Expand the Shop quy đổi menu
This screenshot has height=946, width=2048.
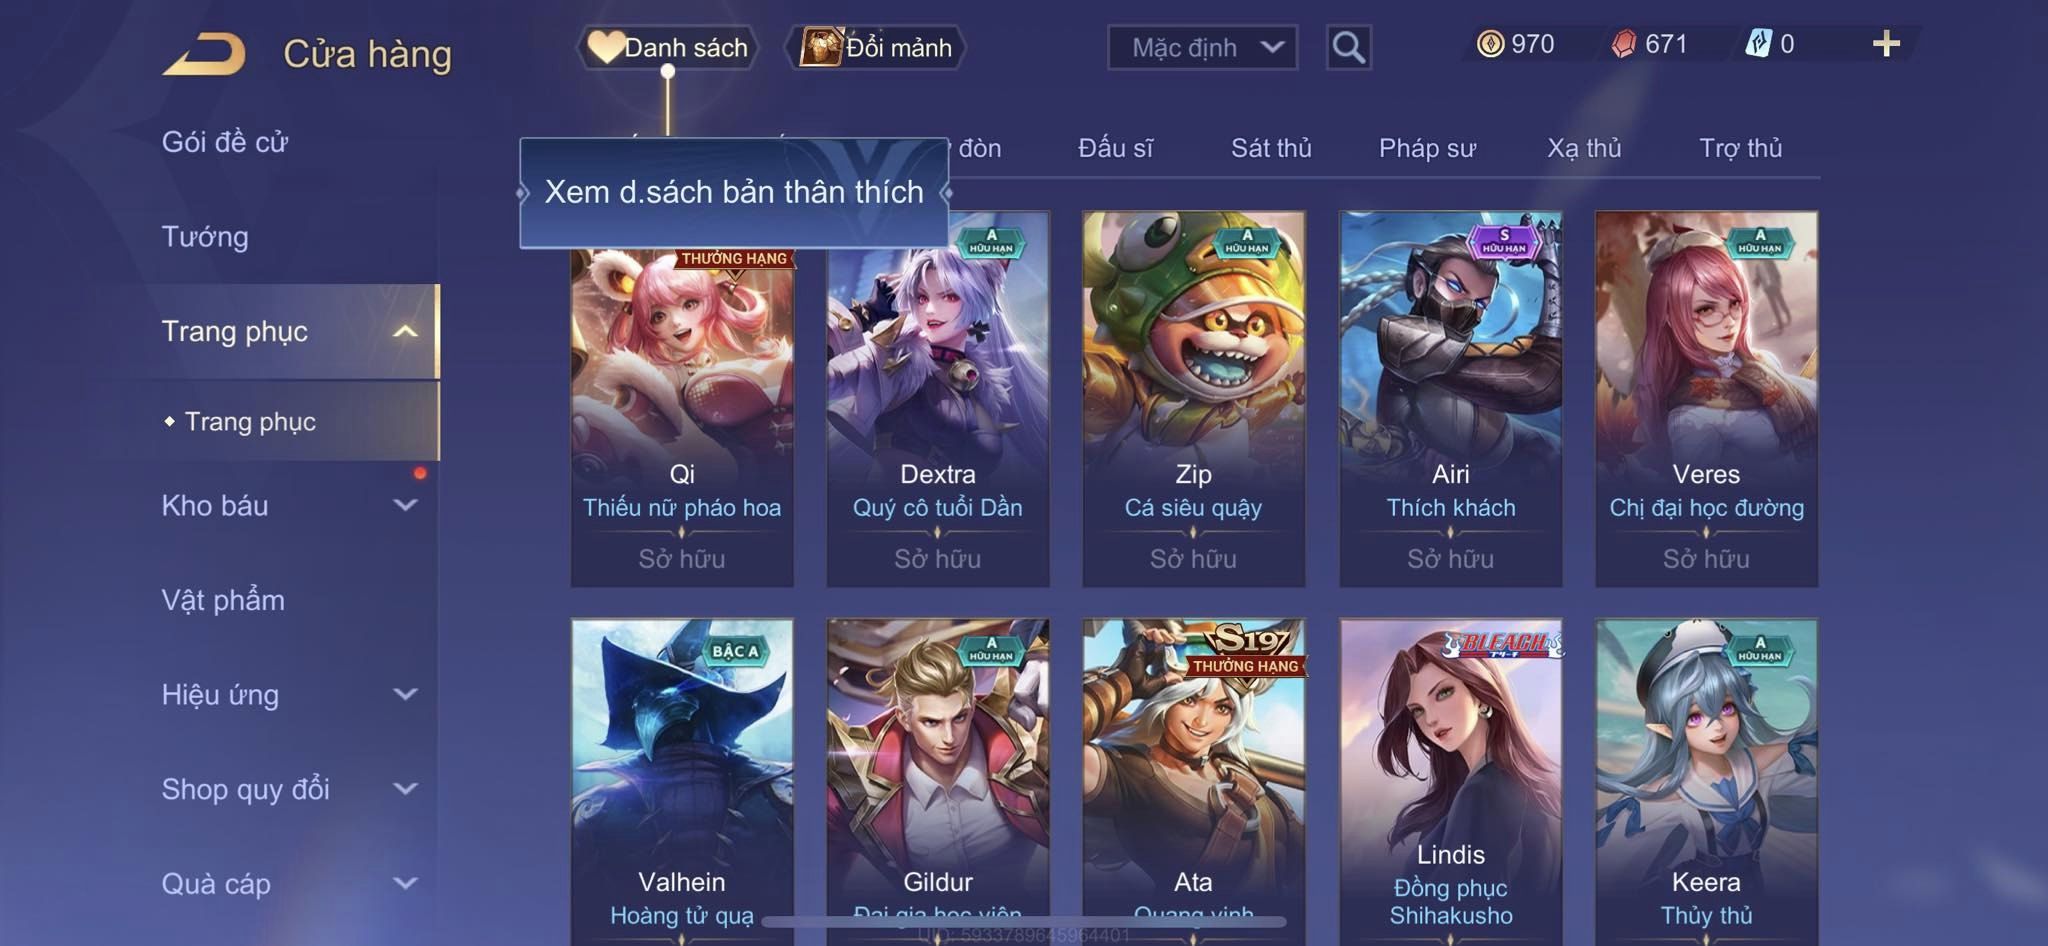coord(405,788)
